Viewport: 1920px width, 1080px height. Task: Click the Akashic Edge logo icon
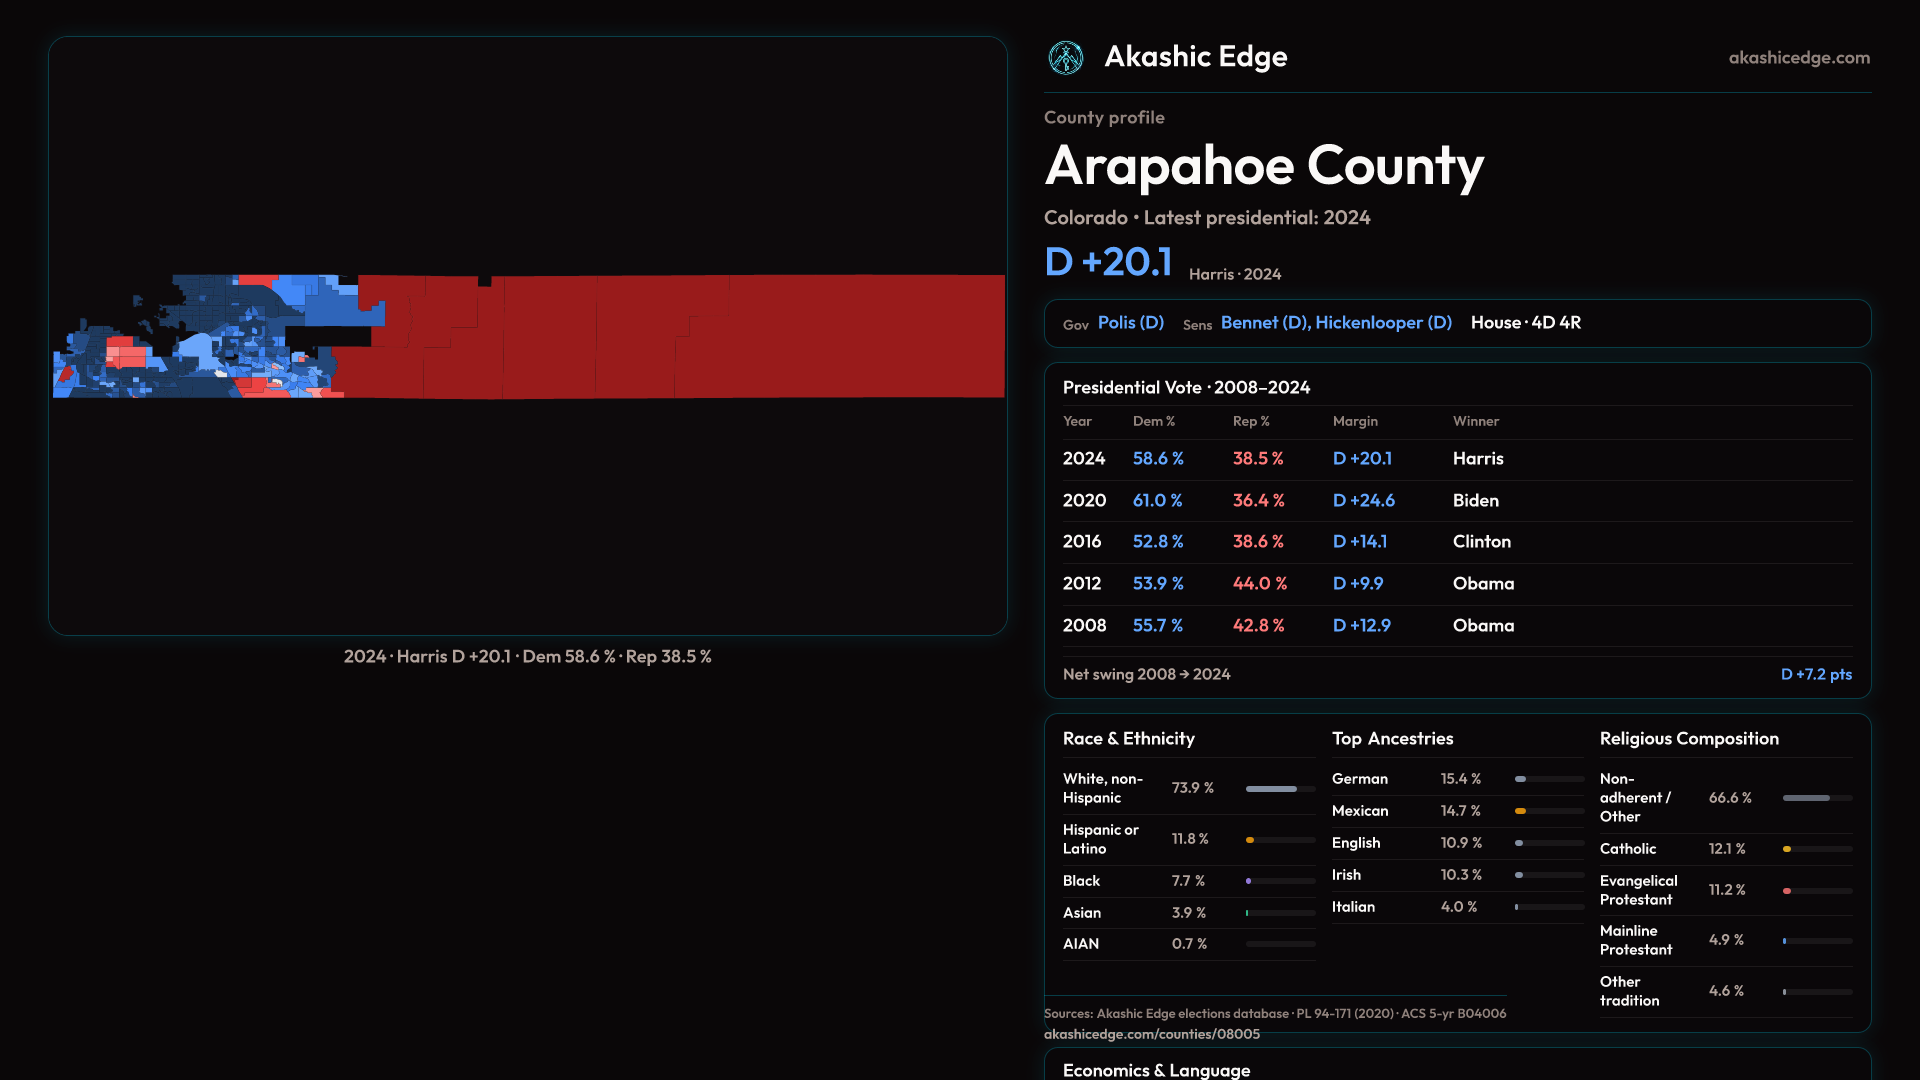(1065, 58)
